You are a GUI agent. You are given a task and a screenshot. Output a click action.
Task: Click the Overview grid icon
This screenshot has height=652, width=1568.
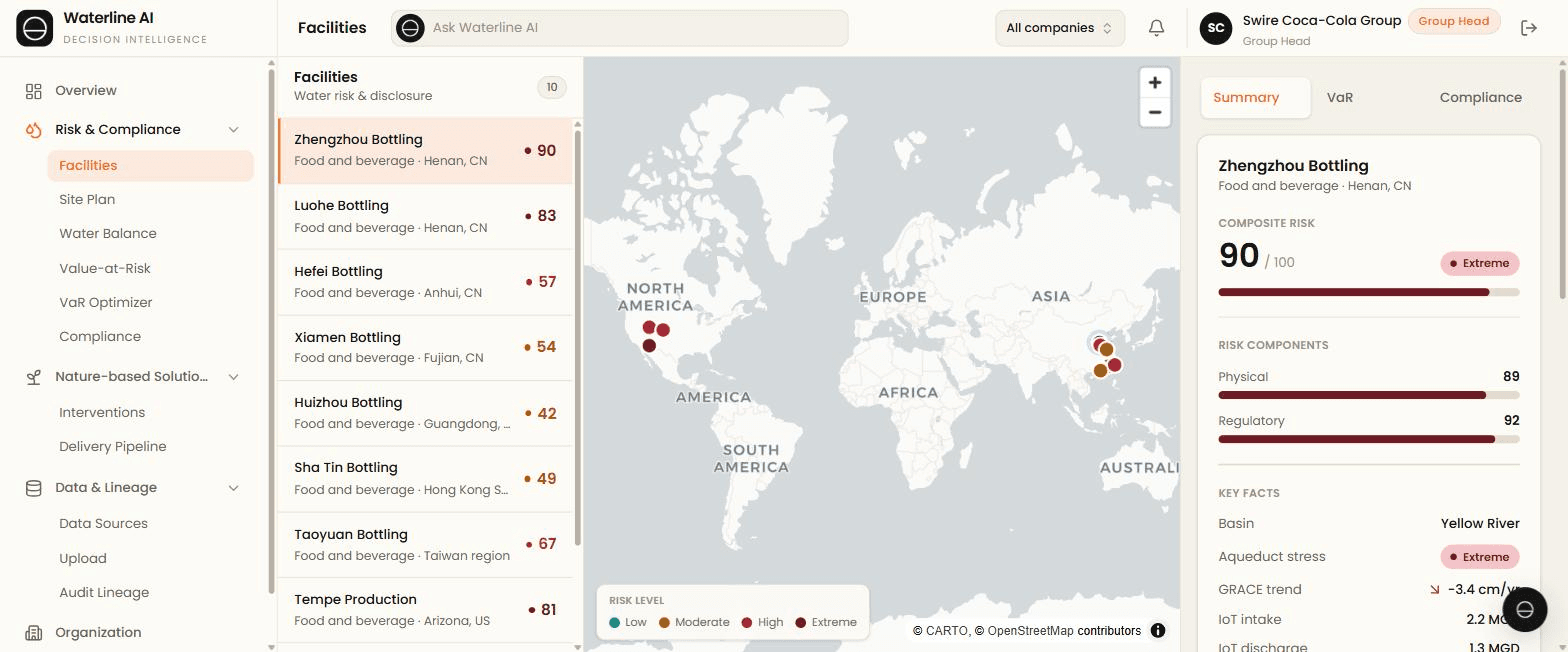(x=34, y=91)
